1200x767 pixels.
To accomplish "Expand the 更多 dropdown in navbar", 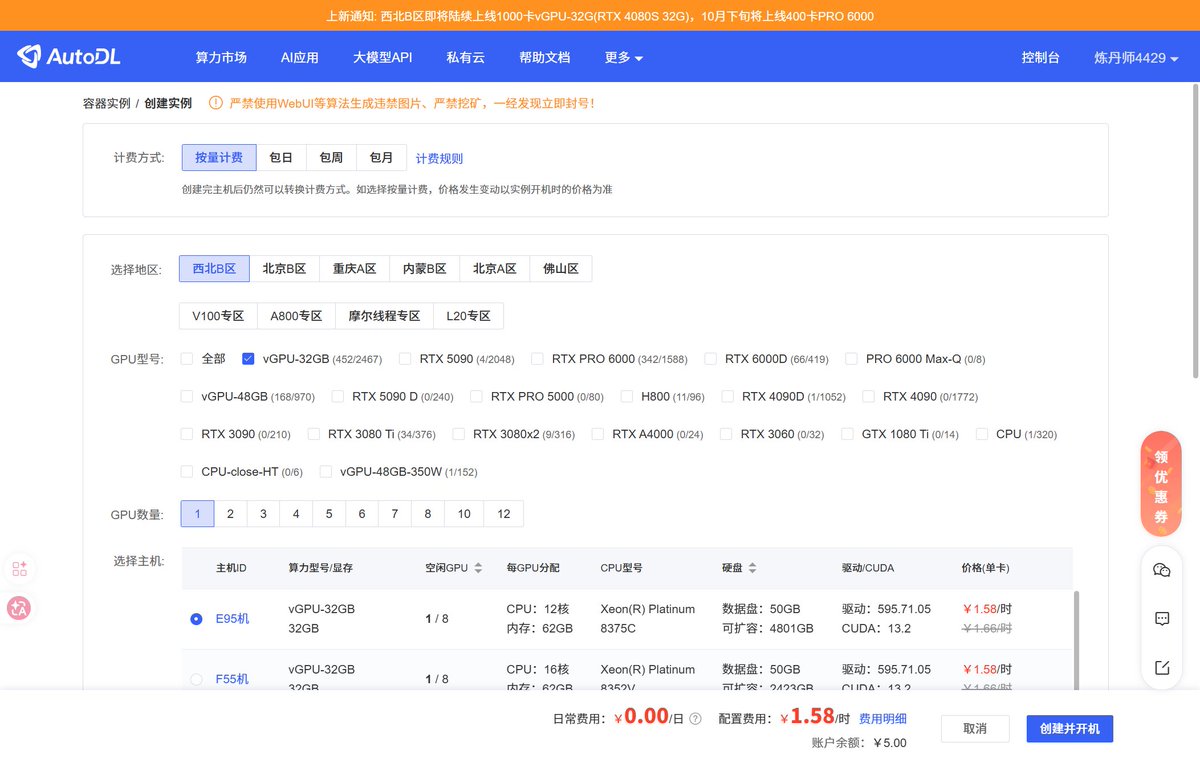I will 623,58.
